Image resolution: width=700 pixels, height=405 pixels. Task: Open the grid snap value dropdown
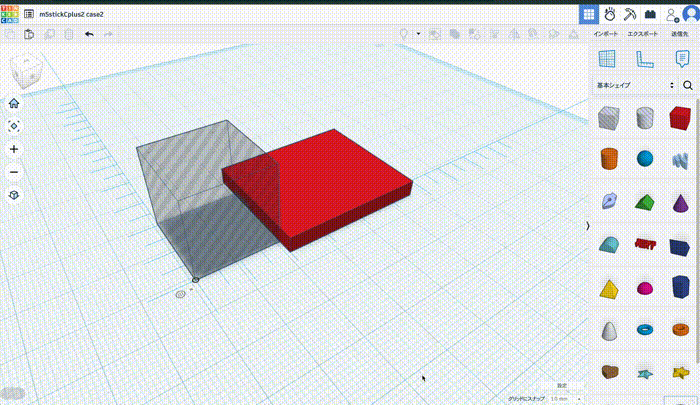562,399
